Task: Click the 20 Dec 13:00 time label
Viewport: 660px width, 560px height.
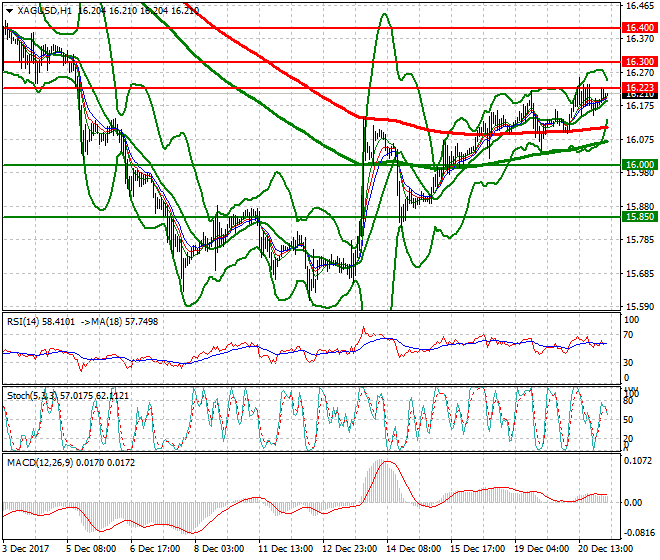Action: (607, 549)
